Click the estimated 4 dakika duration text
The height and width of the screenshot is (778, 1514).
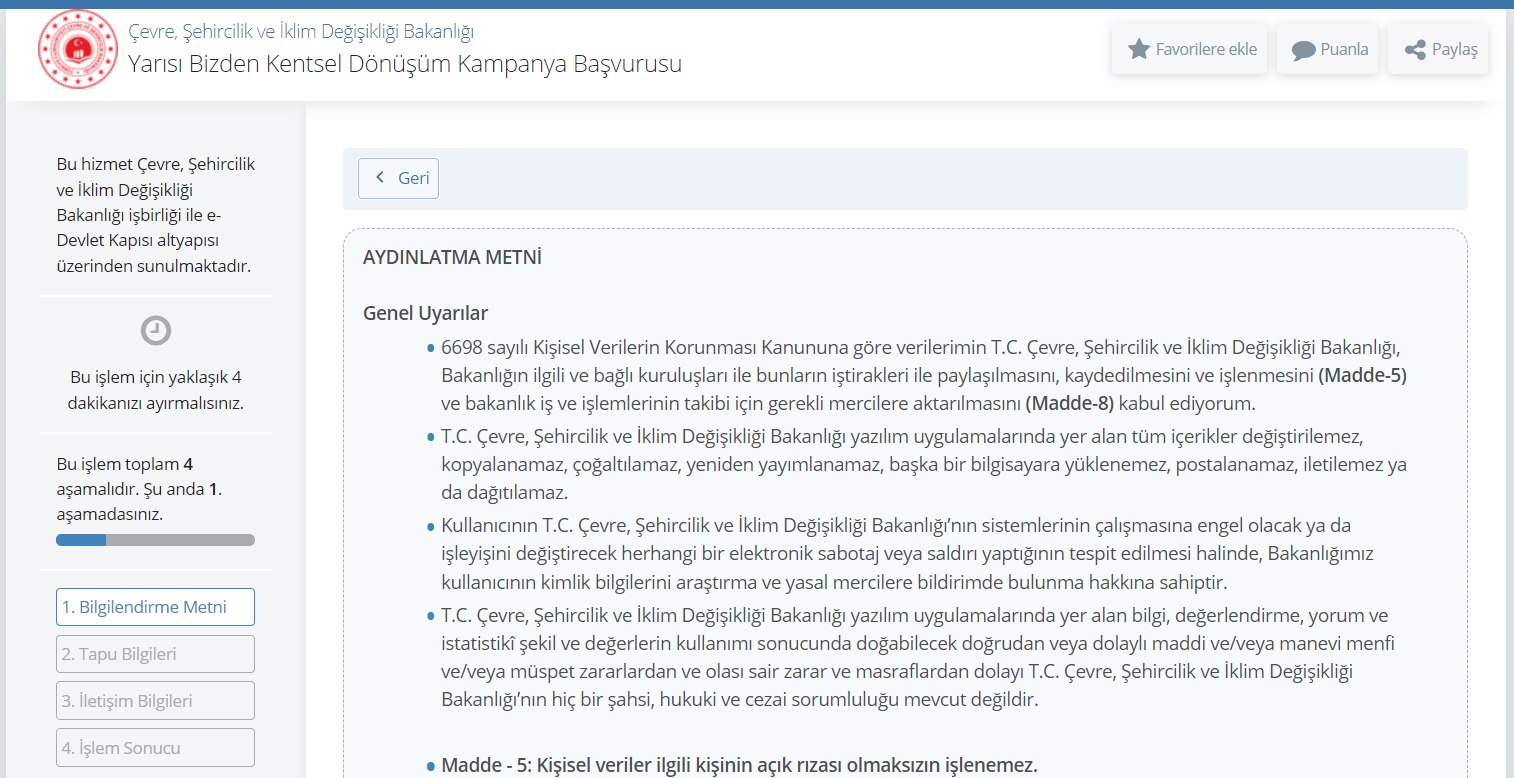[x=156, y=391]
